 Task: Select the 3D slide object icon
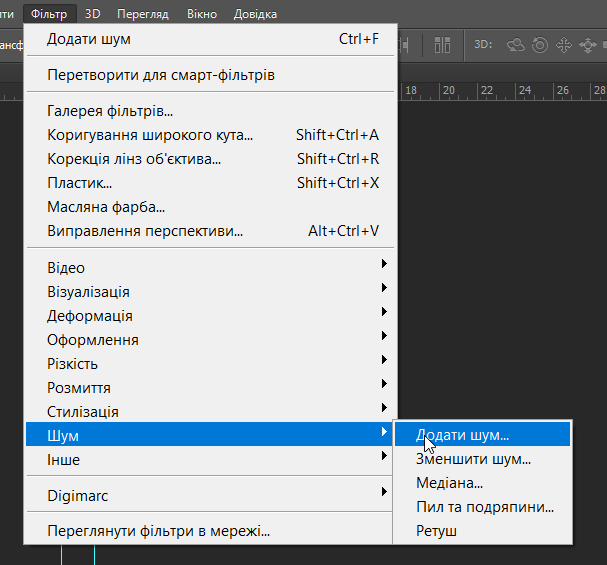(x=586, y=45)
